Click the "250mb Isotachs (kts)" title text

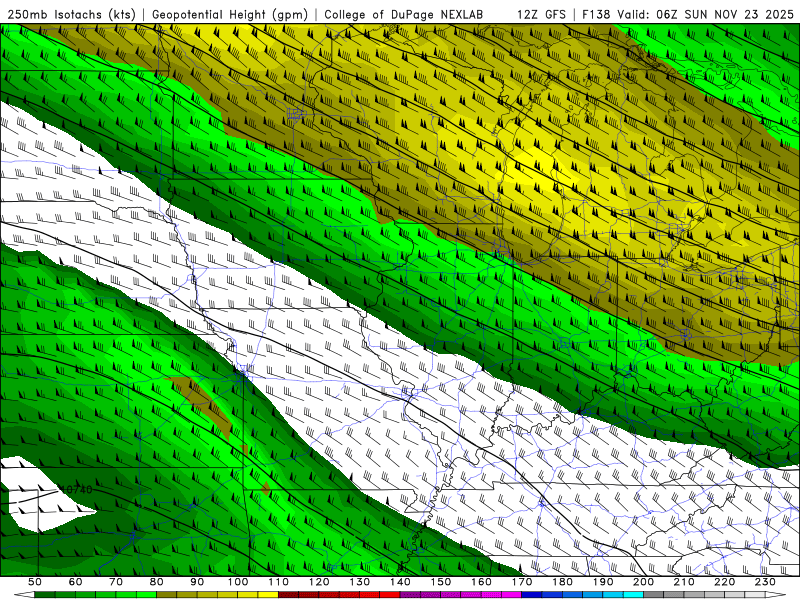[x=72, y=14]
